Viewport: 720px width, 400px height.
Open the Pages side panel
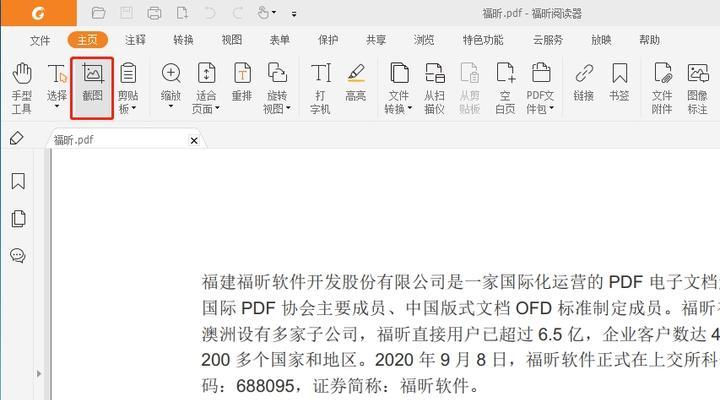tap(18, 219)
